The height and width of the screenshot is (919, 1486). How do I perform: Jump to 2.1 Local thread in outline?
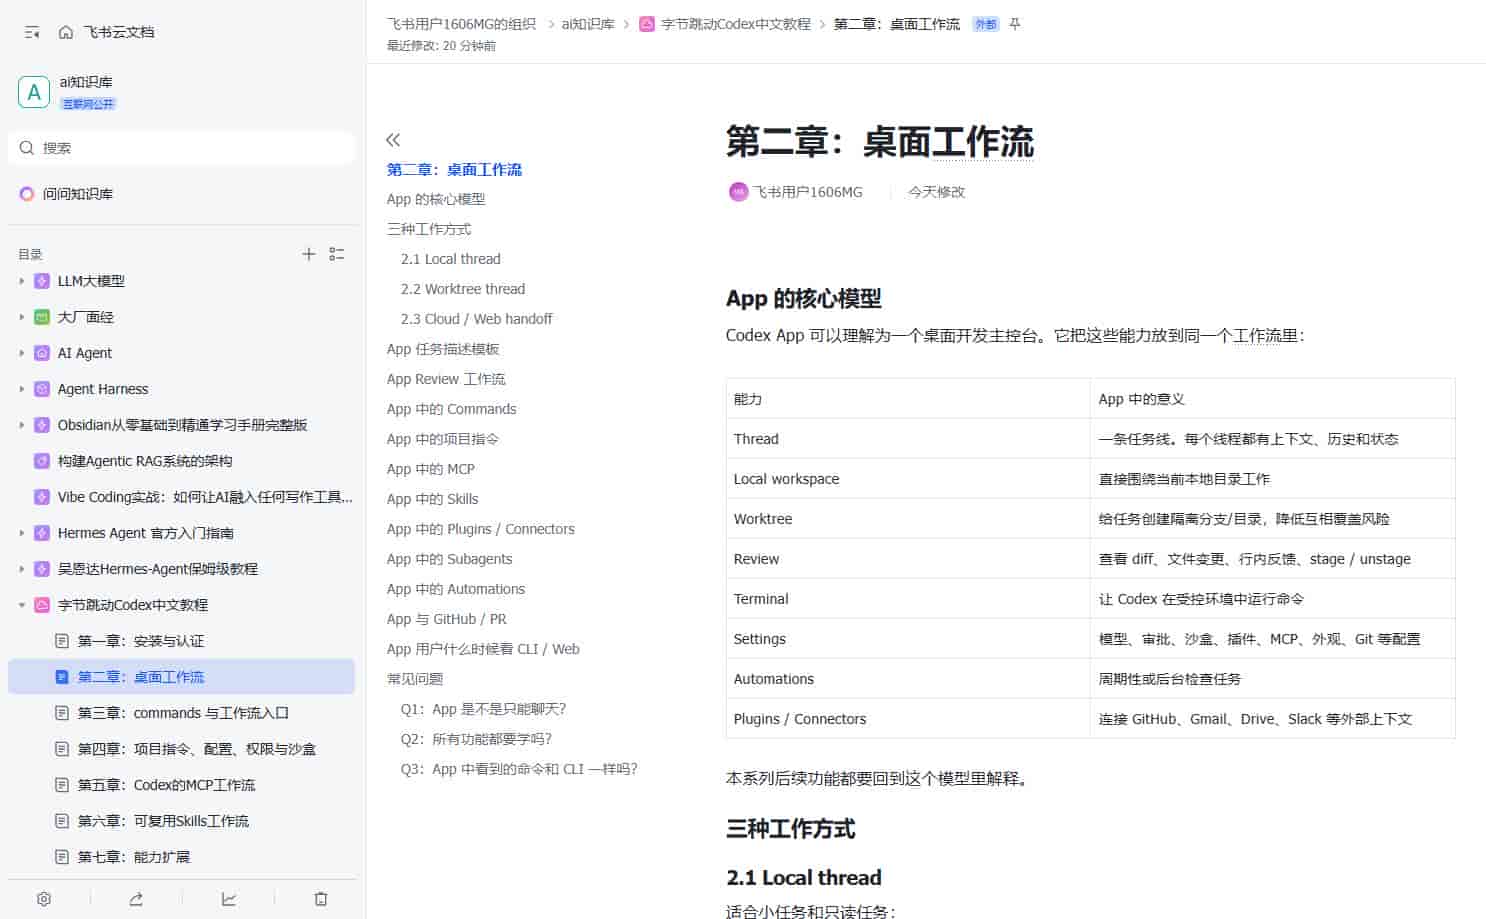point(451,259)
